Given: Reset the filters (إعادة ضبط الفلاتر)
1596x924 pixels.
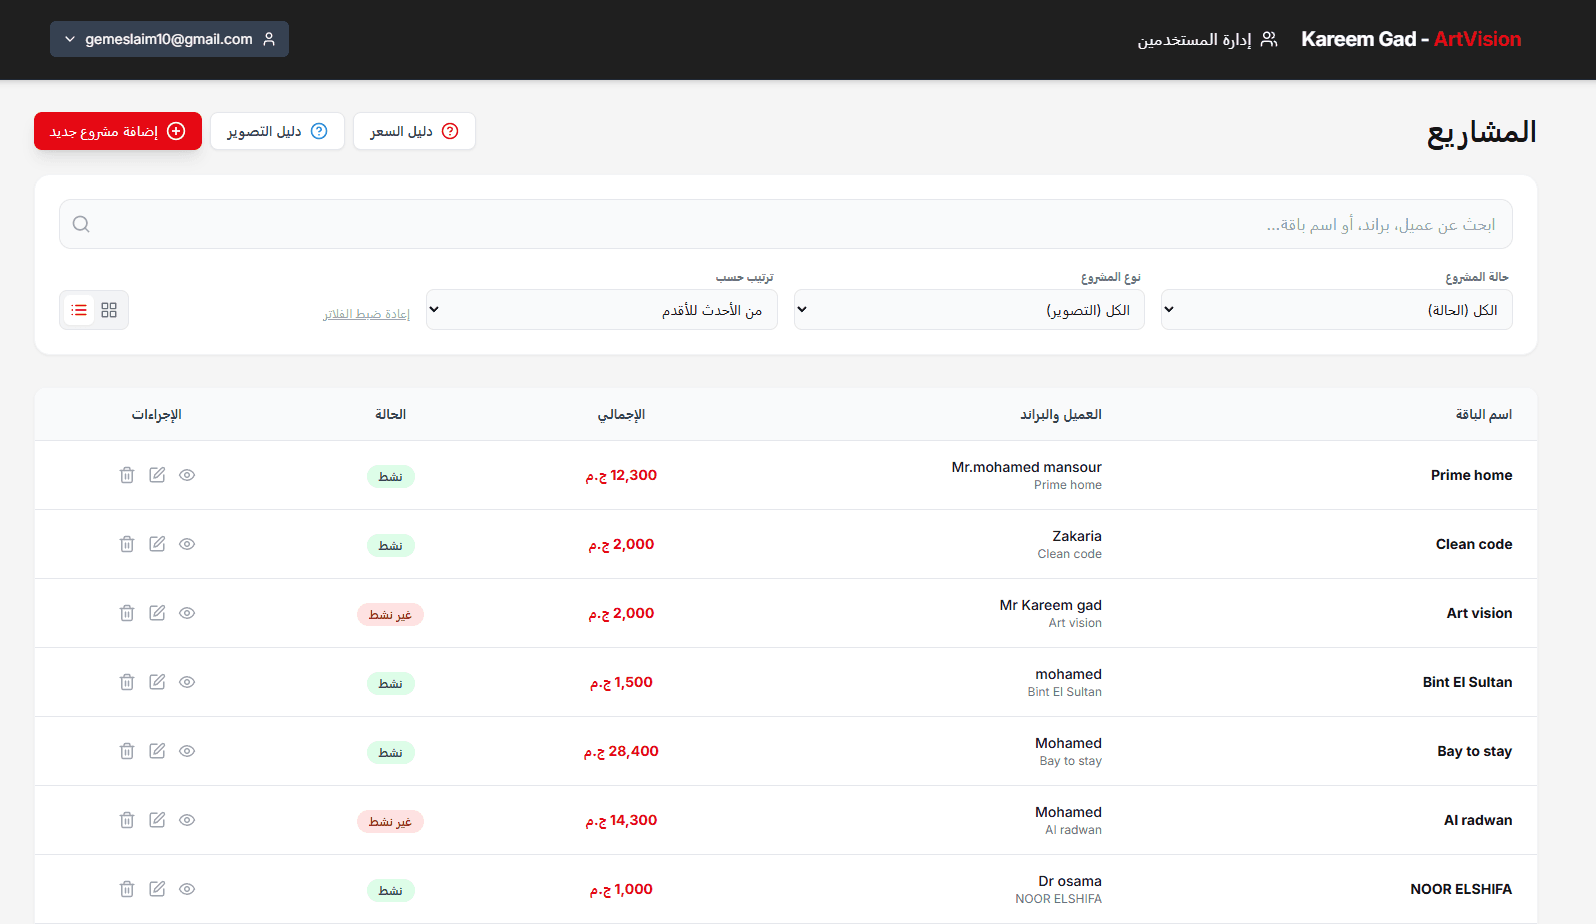Looking at the screenshot, I should (x=366, y=314).
